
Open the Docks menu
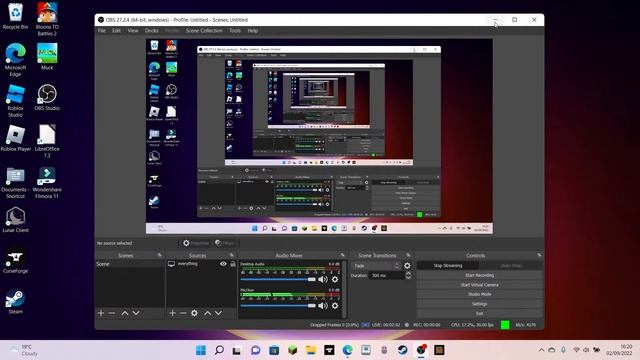[x=151, y=31]
